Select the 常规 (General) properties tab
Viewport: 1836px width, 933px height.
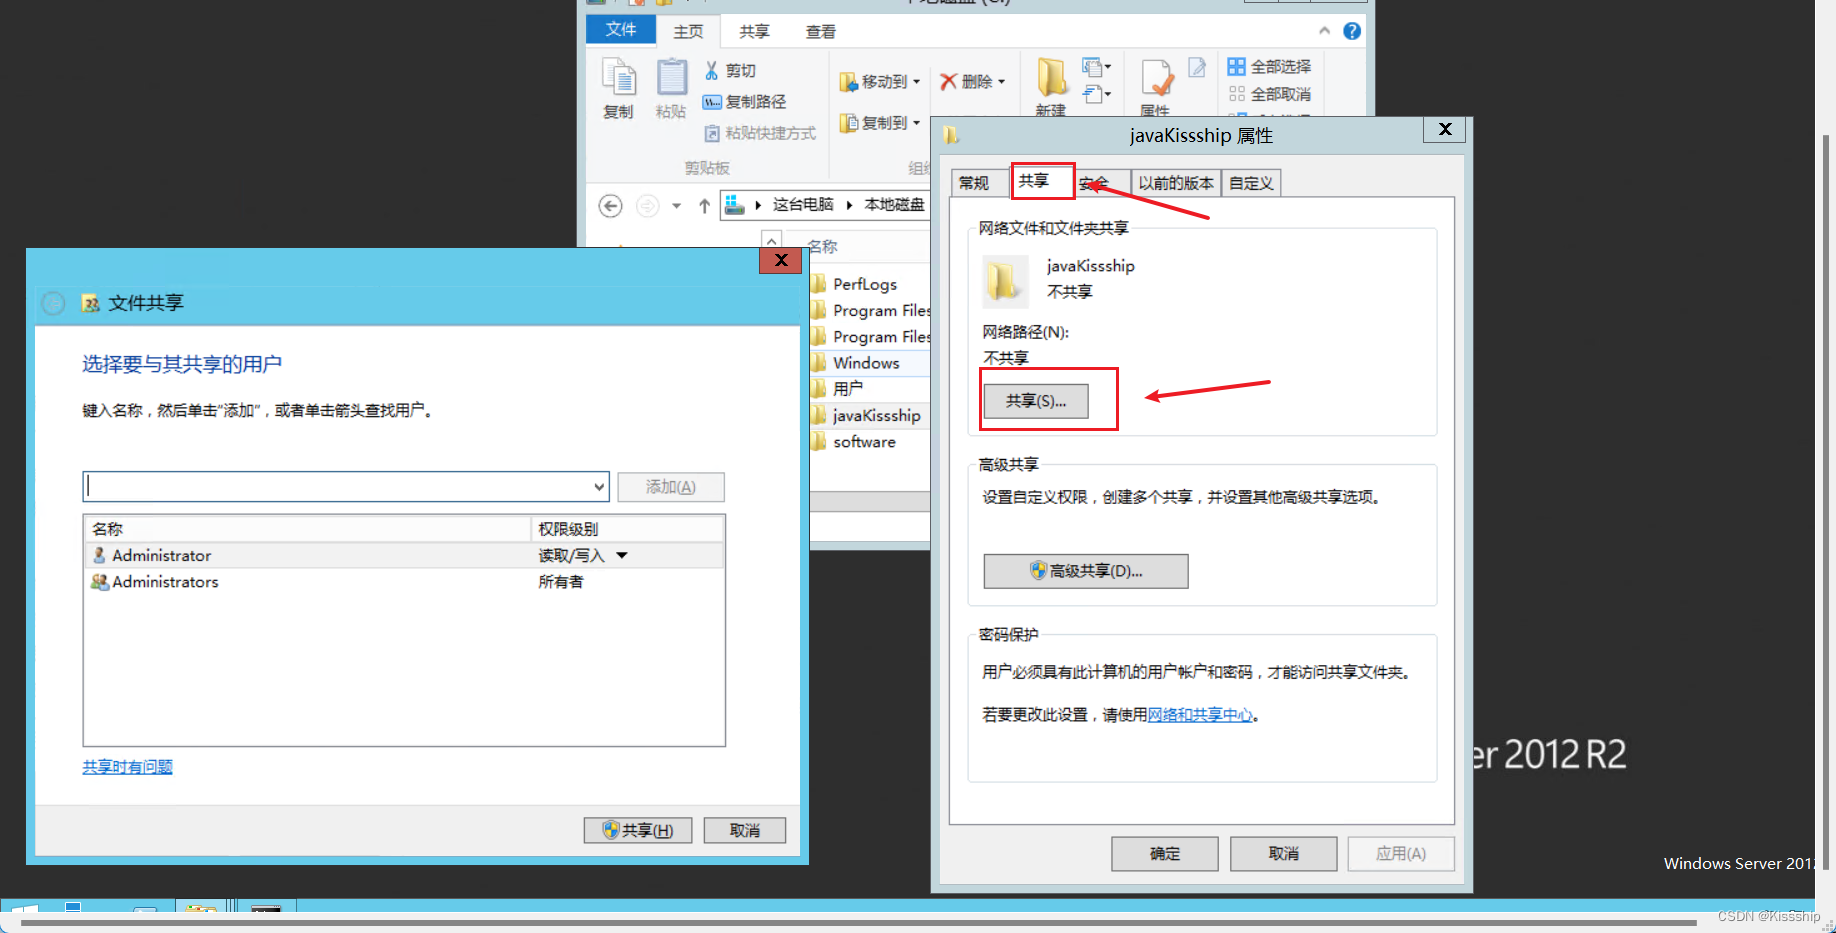tap(974, 183)
